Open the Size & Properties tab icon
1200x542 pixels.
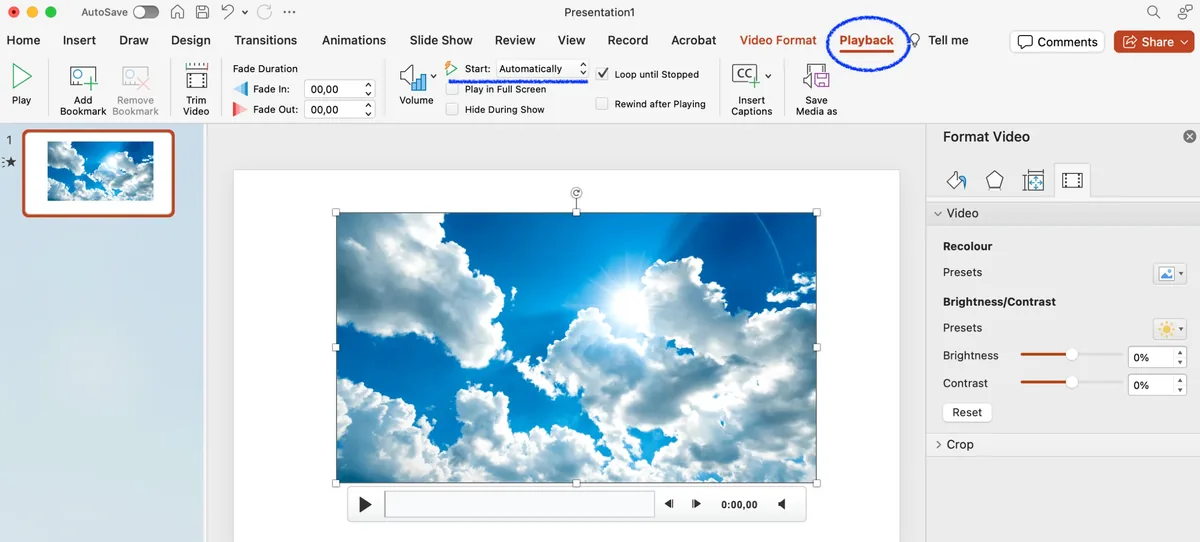1033,181
